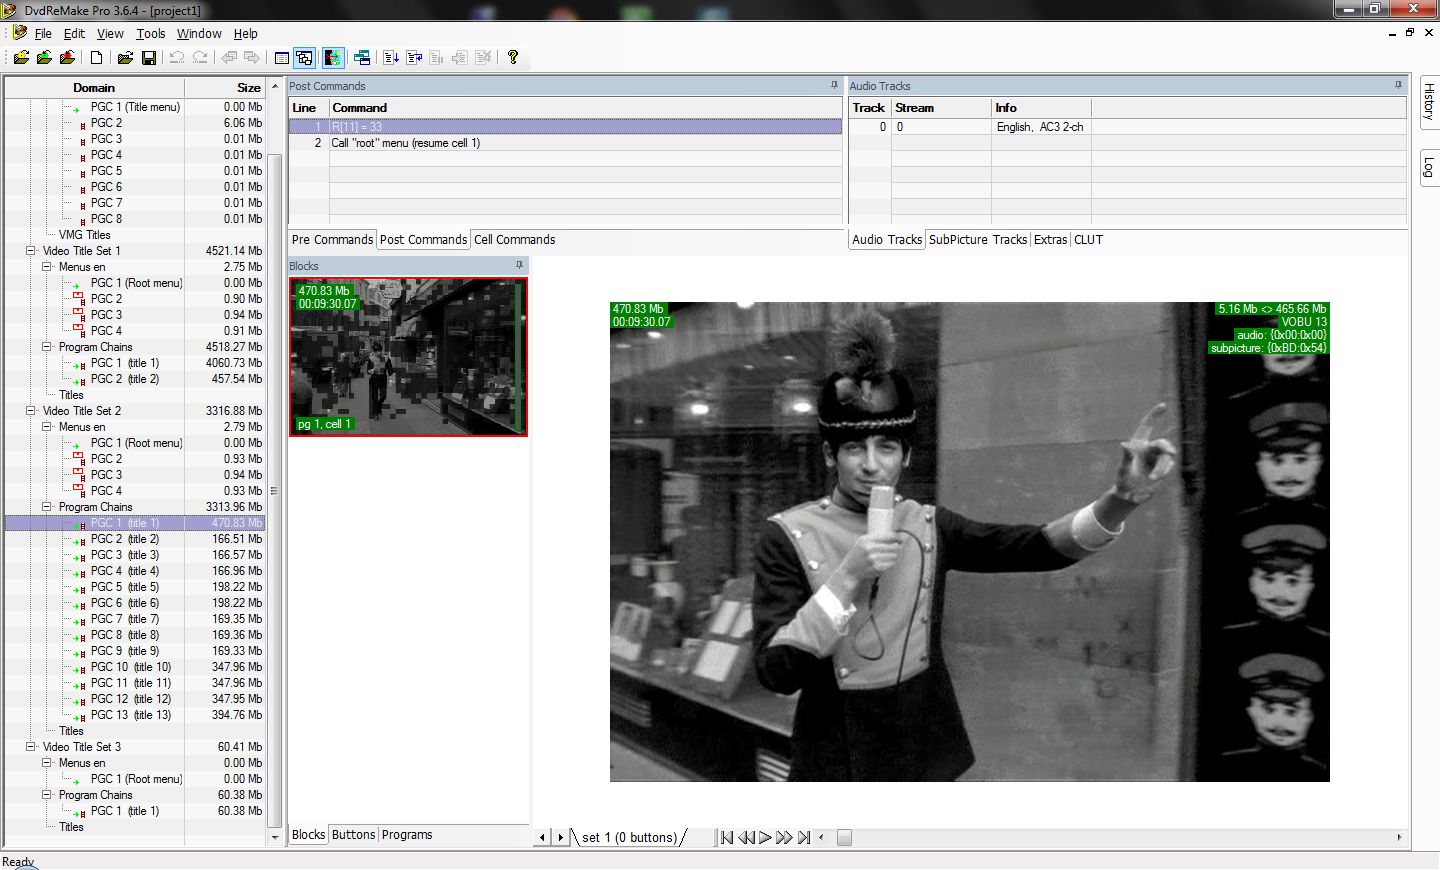The image size is (1440, 870).
Task: Click the list with blue return arrow icon
Action: 414,58
